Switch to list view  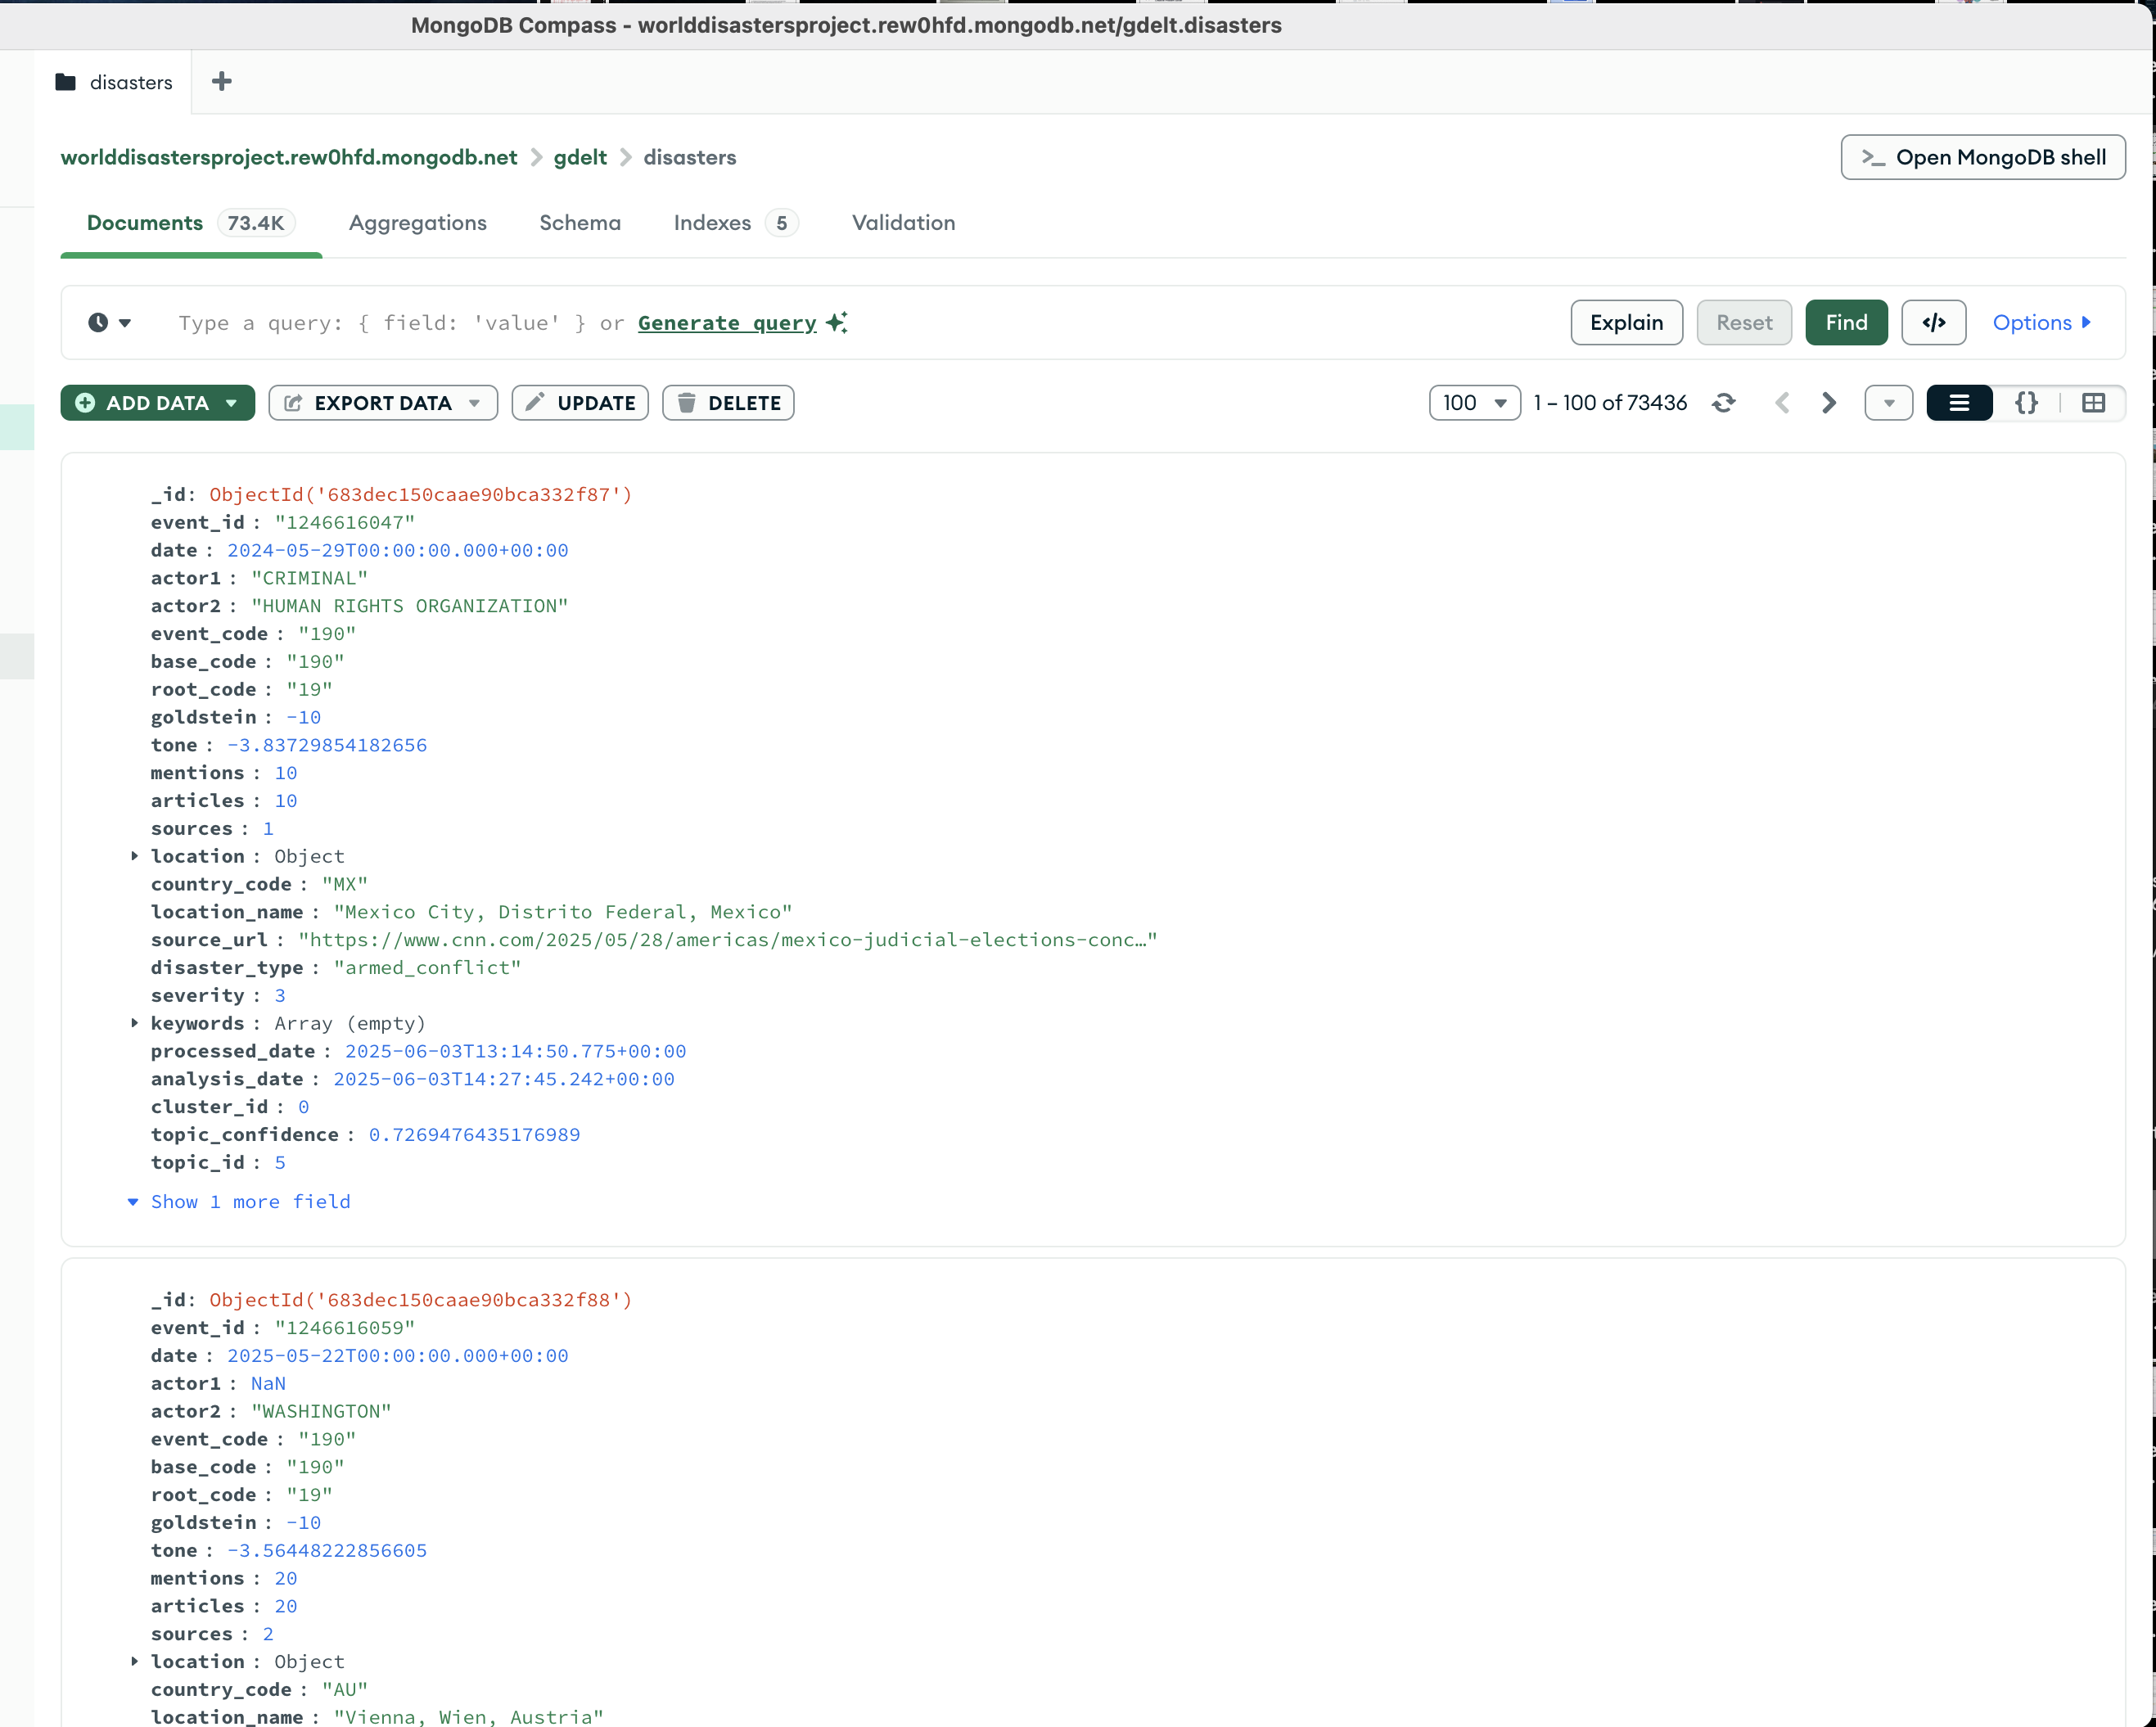[x=1958, y=403]
